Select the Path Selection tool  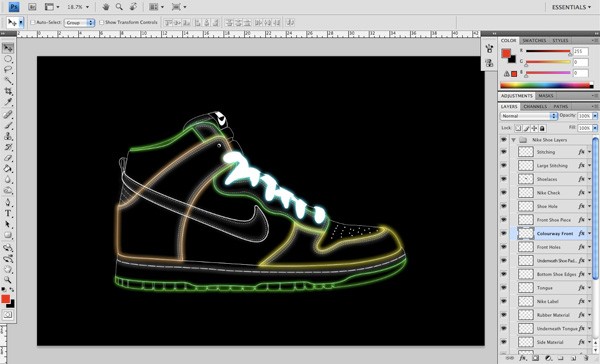[8, 224]
